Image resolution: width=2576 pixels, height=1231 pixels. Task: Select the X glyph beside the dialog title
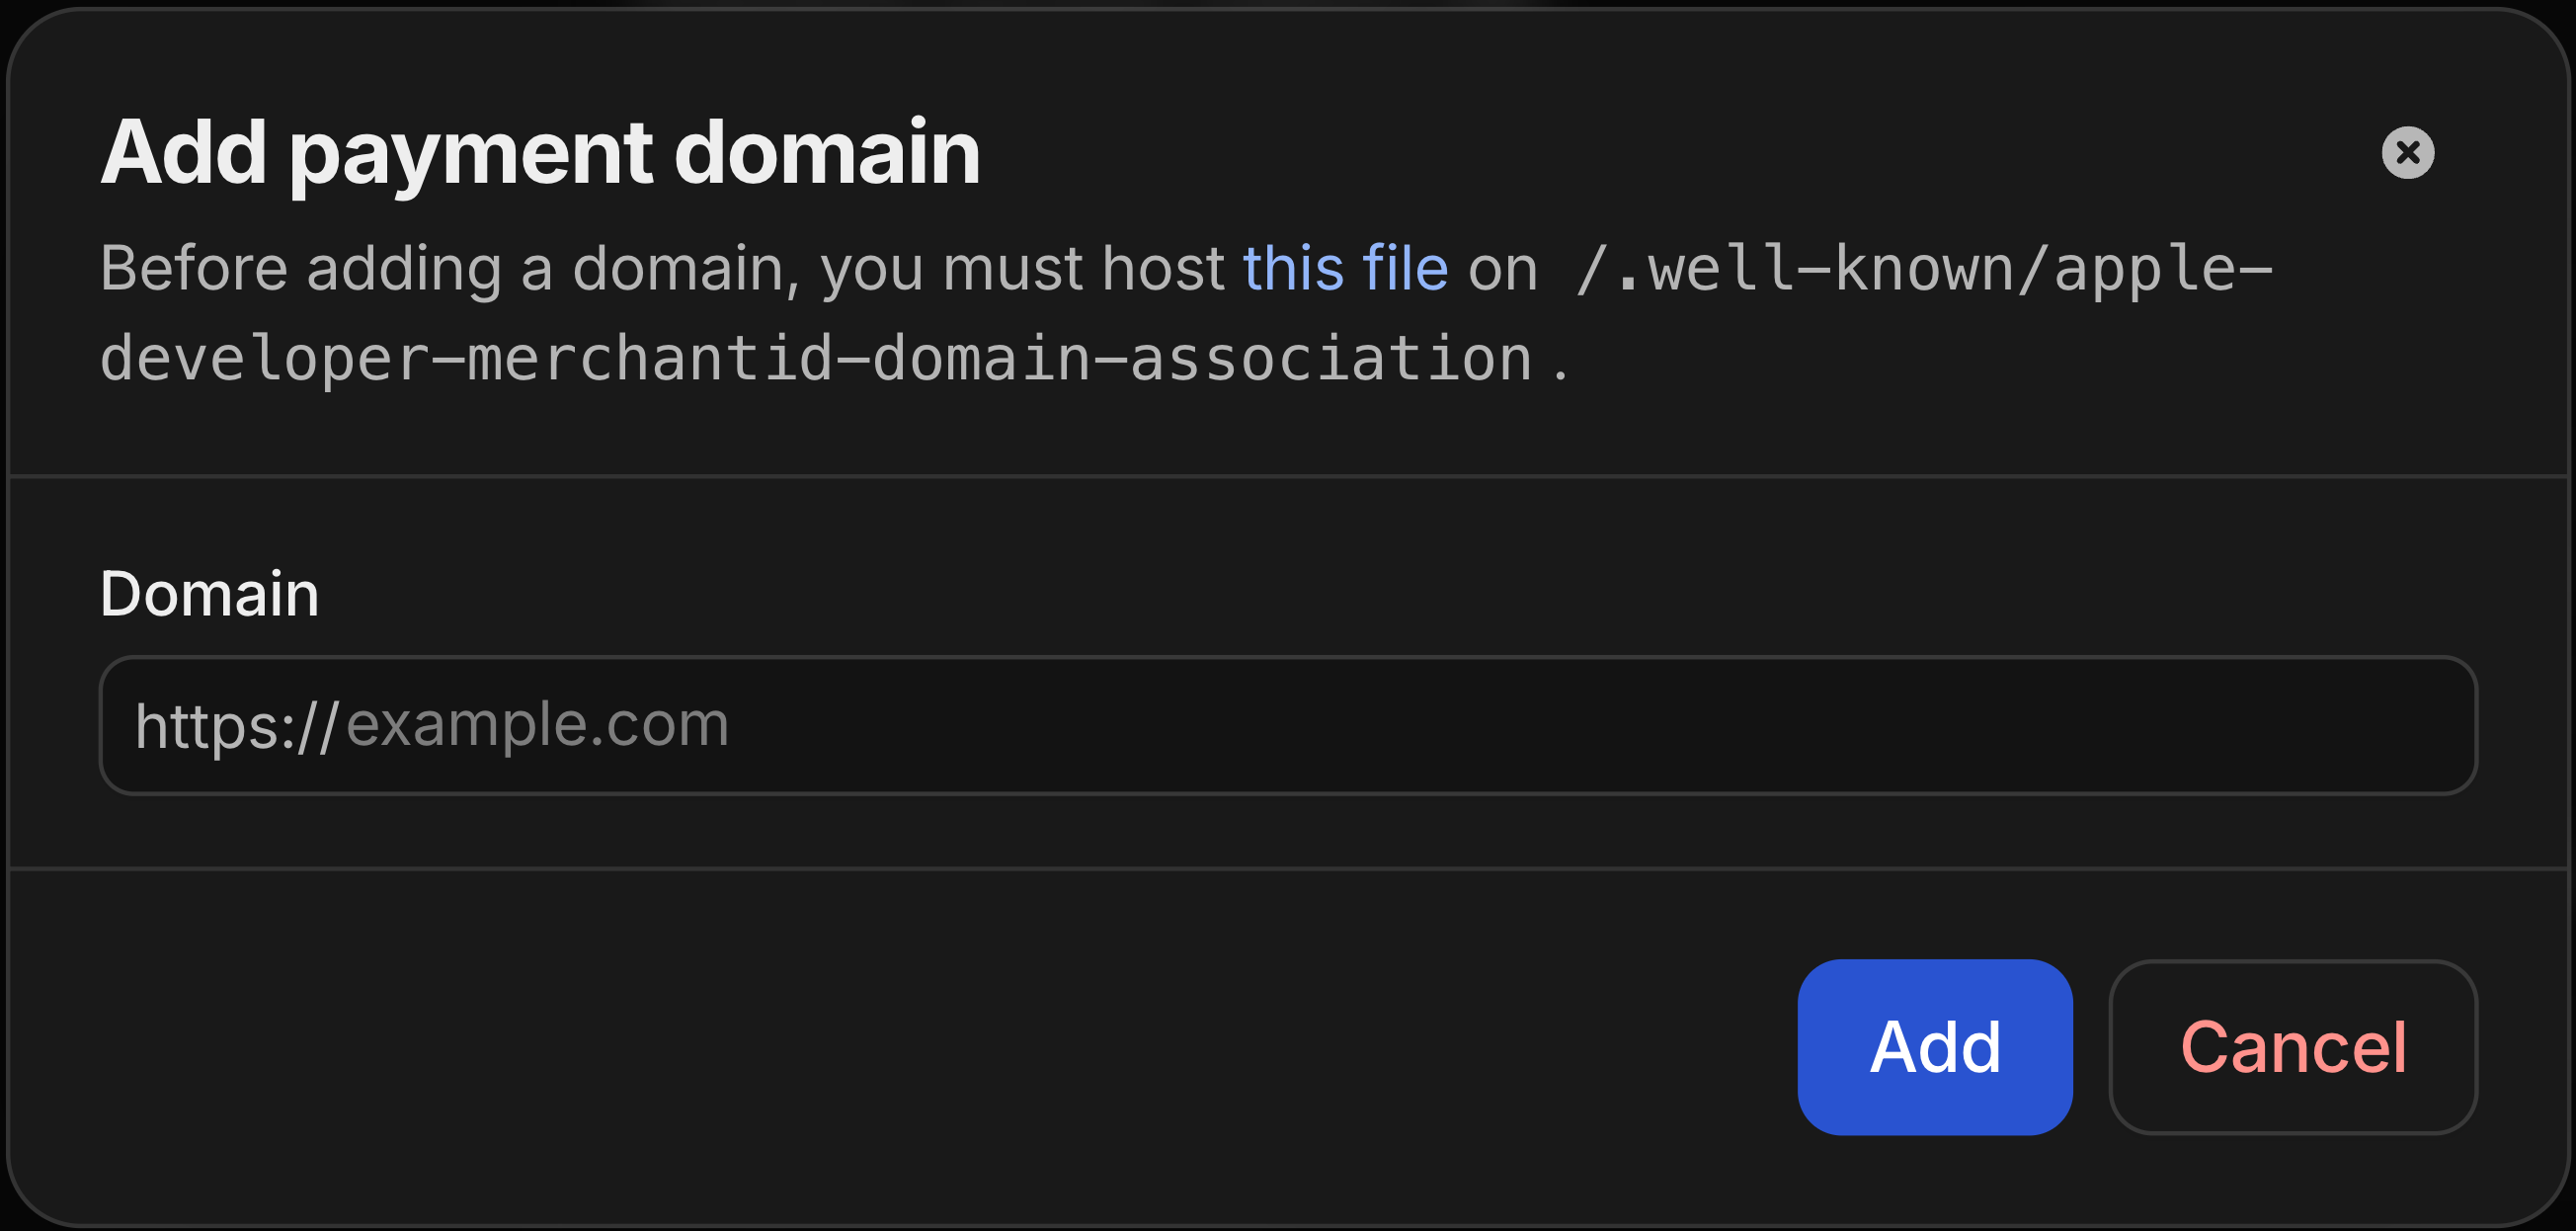coord(2409,151)
